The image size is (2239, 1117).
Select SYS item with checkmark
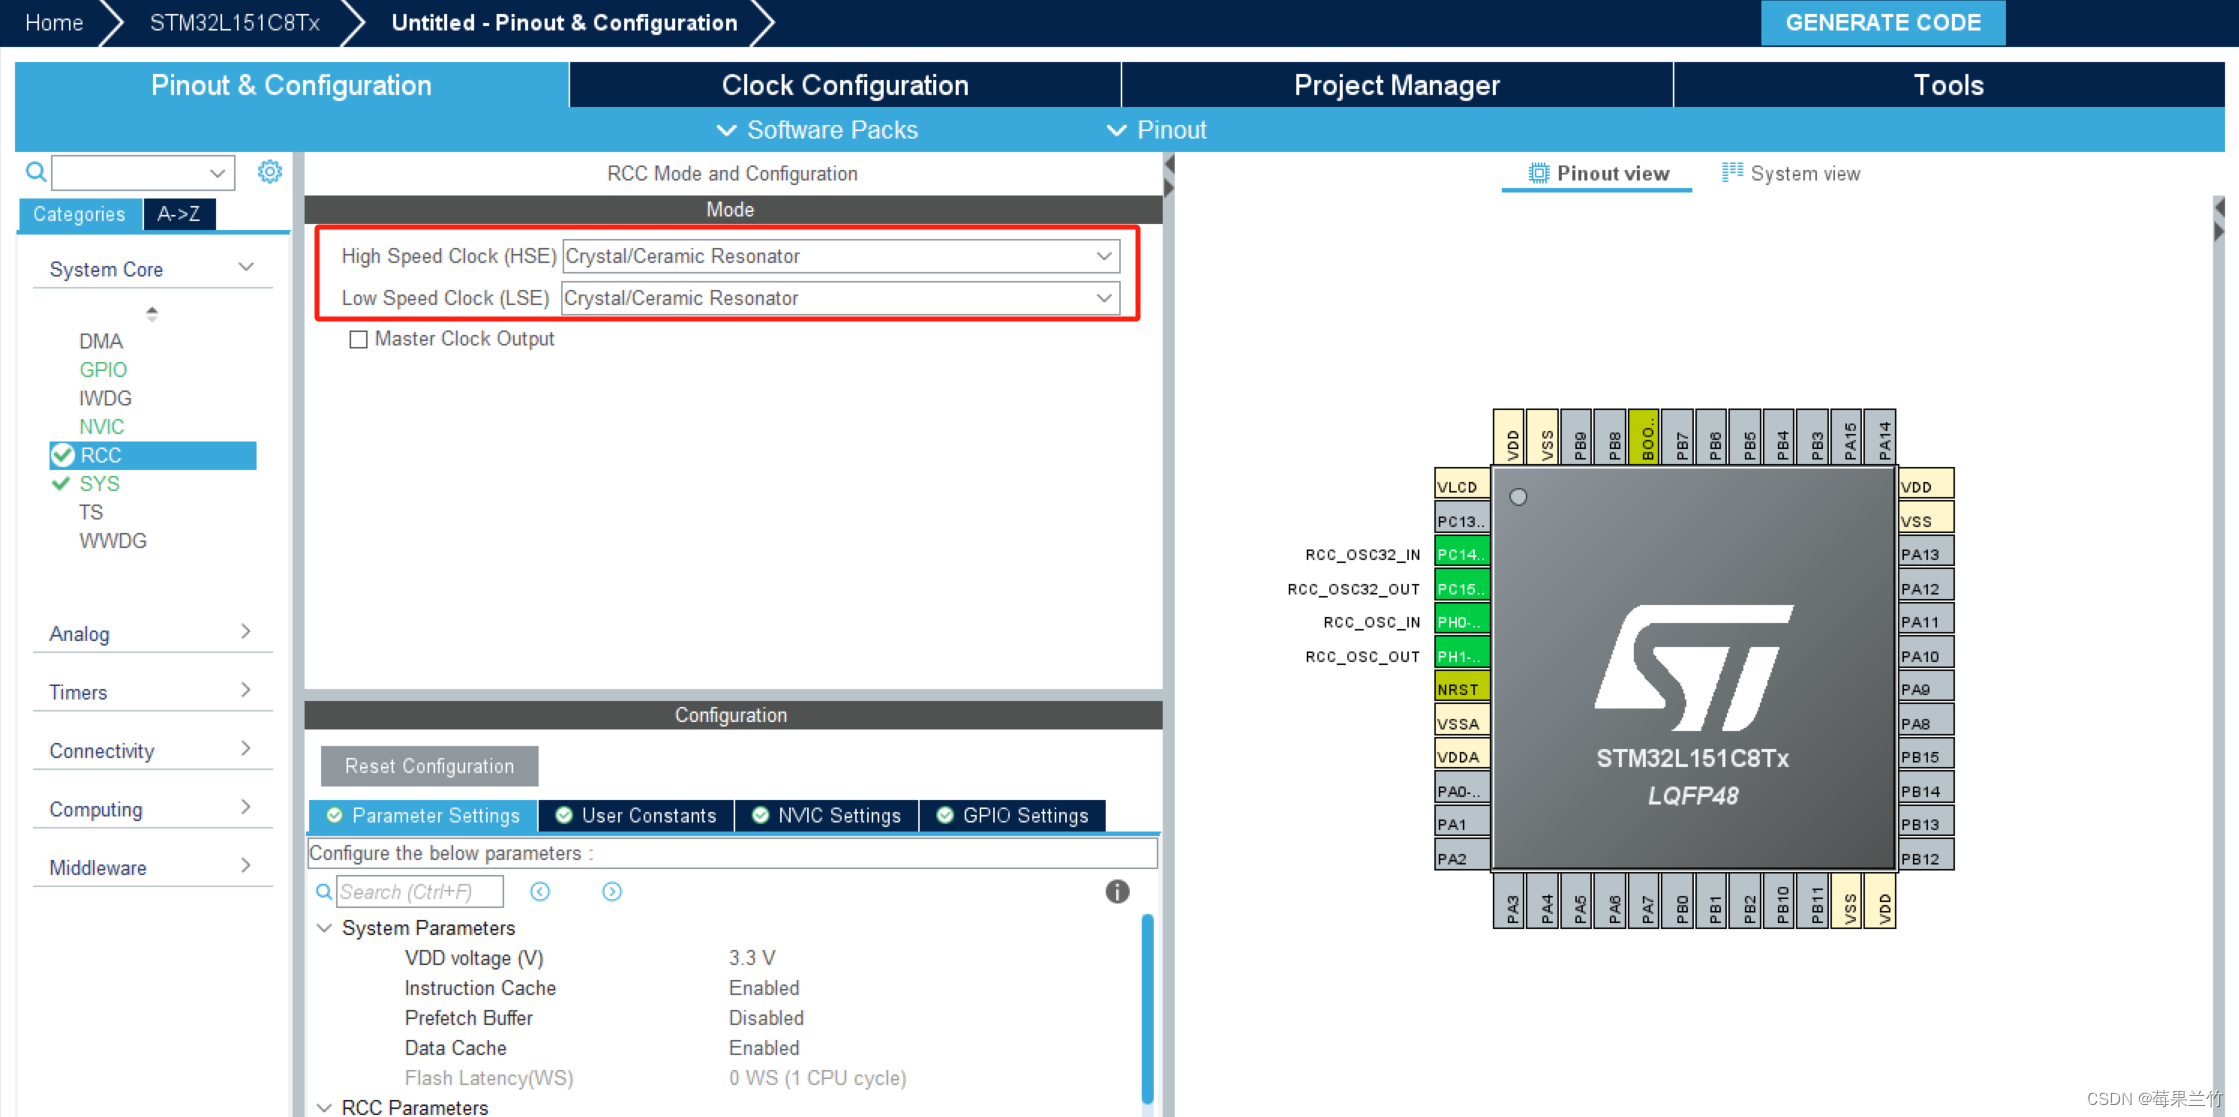pyautogui.click(x=99, y=484)
